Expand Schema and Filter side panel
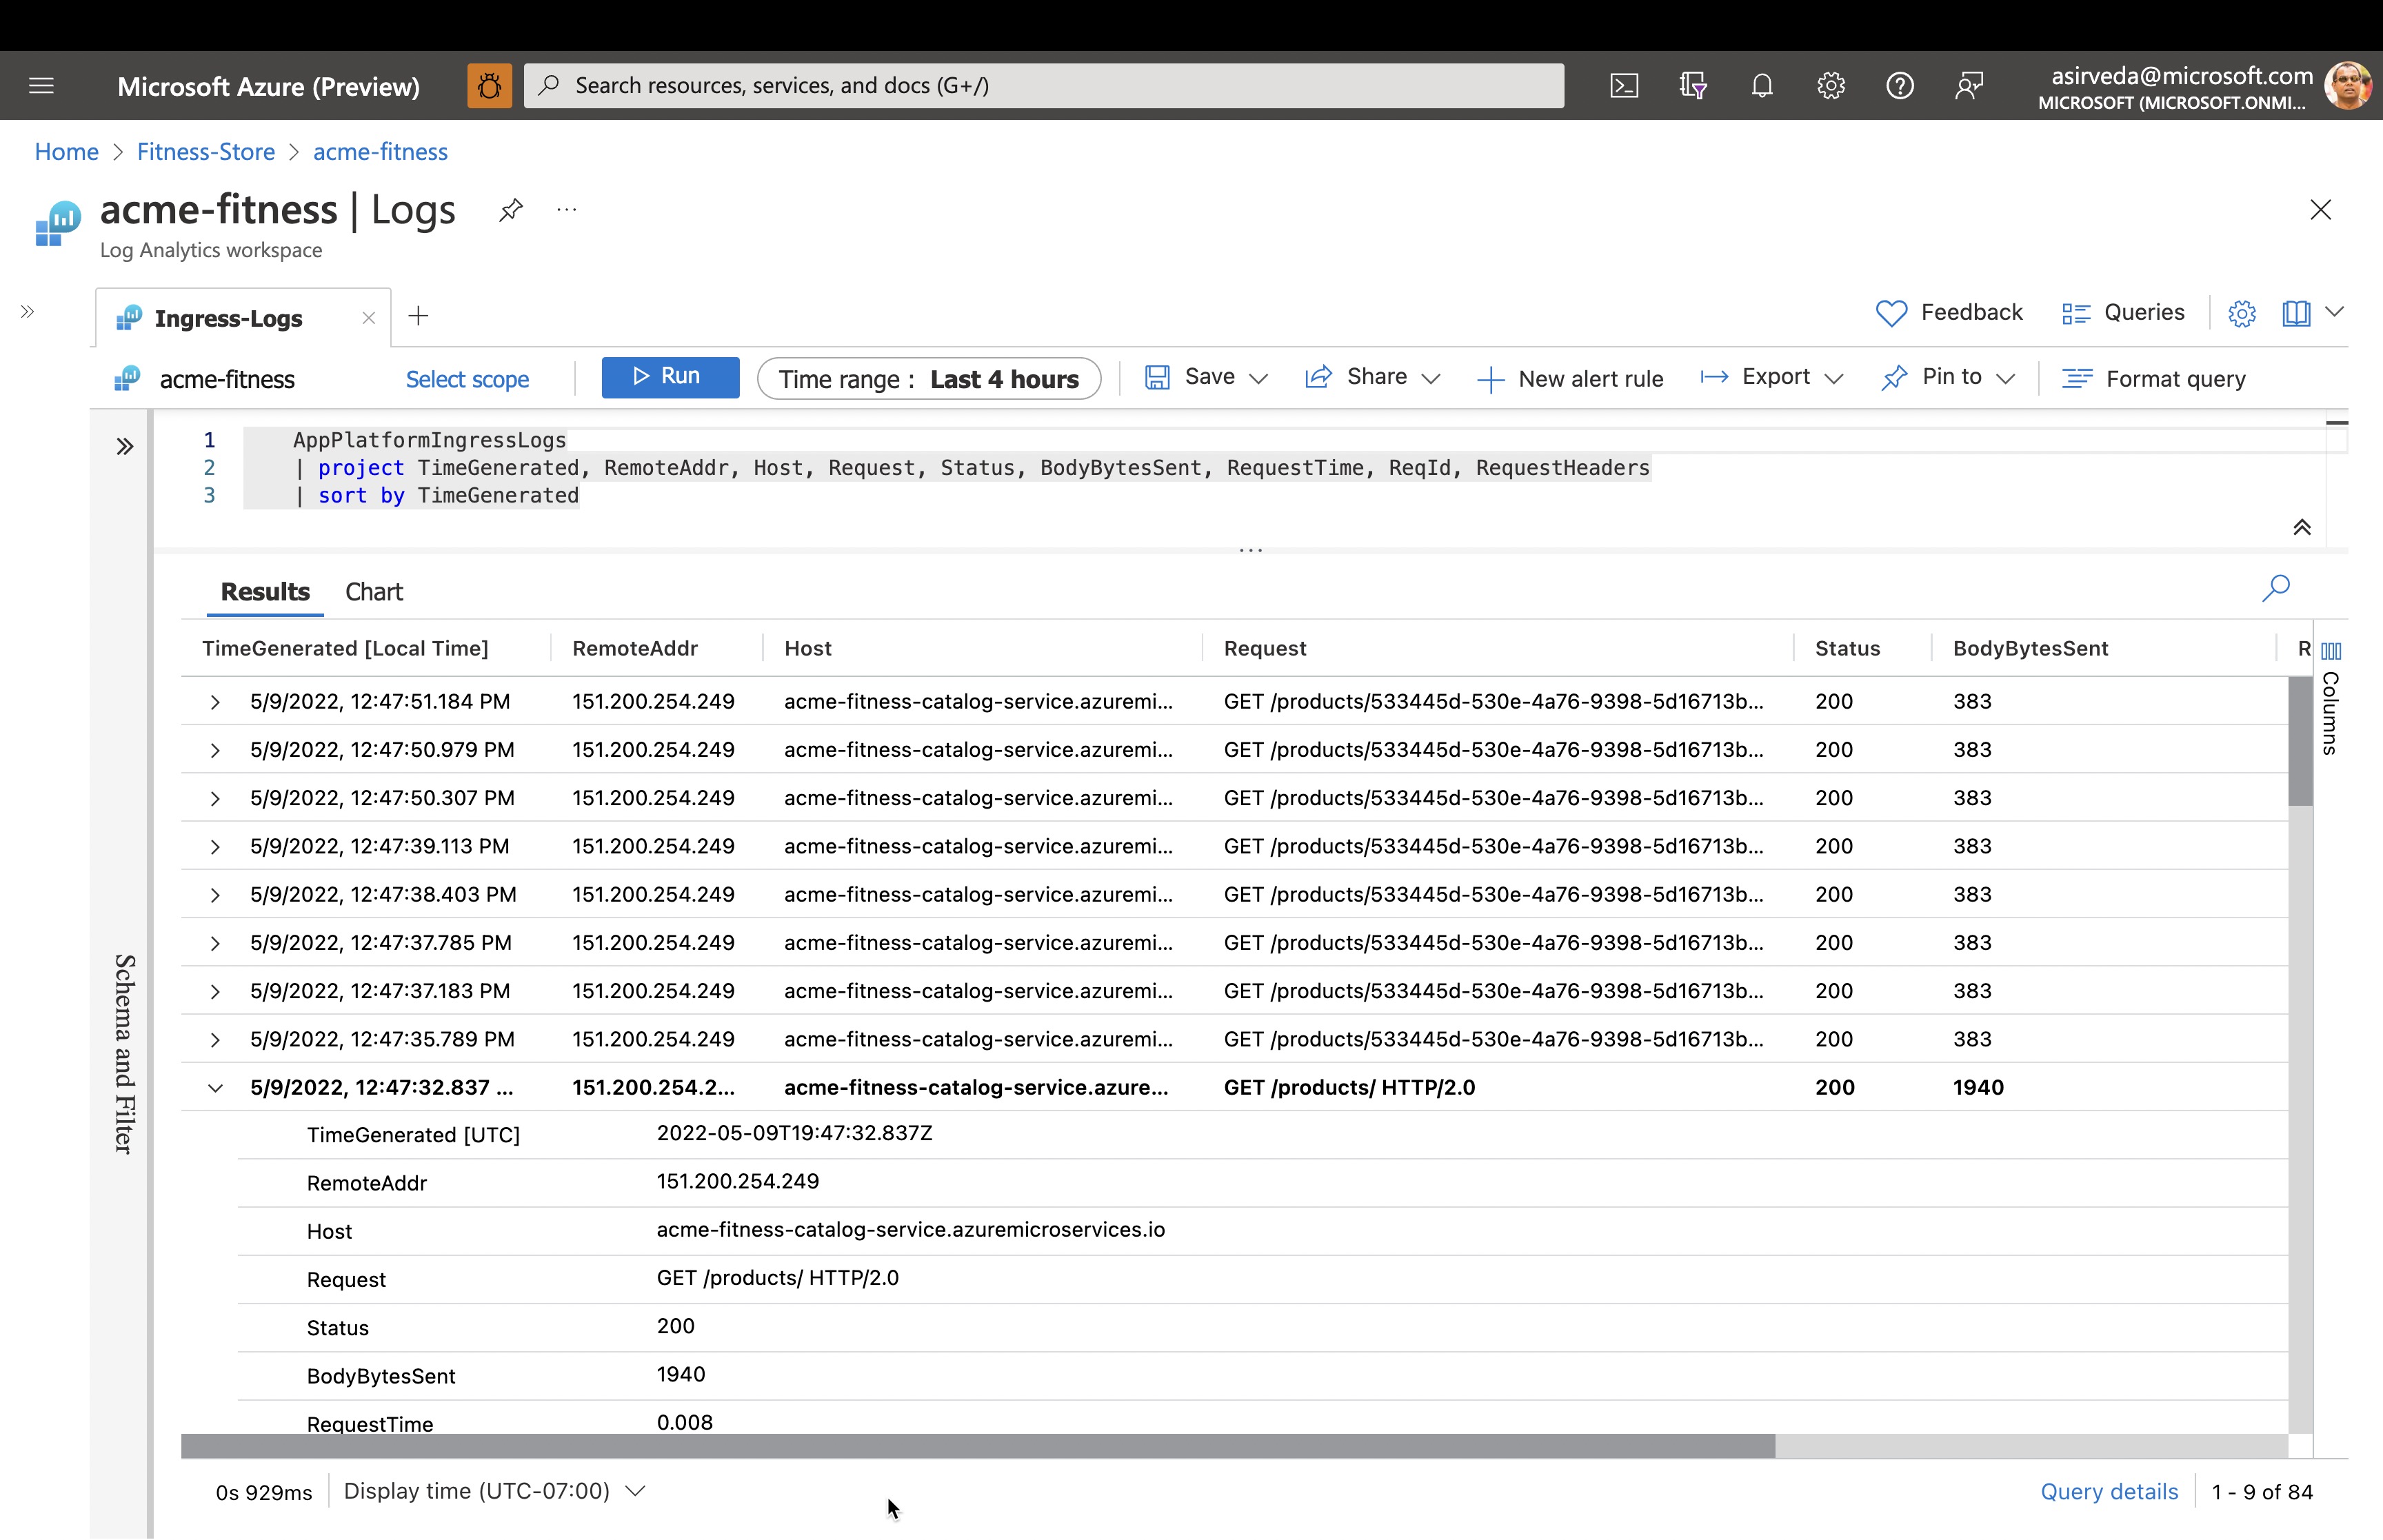Viewport: 2383px width, 1540px height. (x=125, y=447)
